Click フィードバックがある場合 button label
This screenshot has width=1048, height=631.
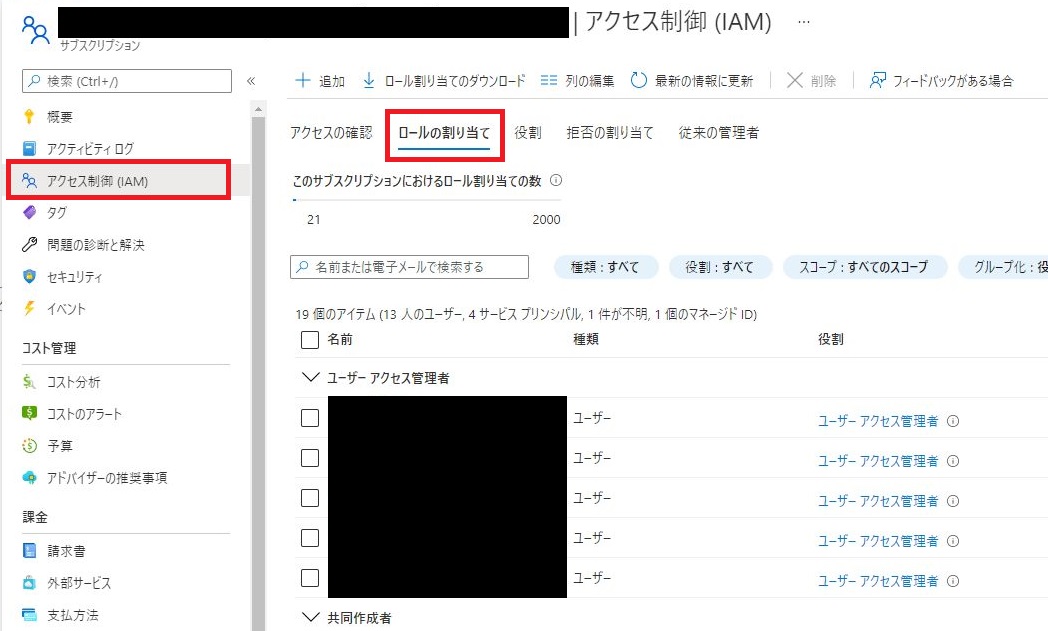(x=953, y=81)
